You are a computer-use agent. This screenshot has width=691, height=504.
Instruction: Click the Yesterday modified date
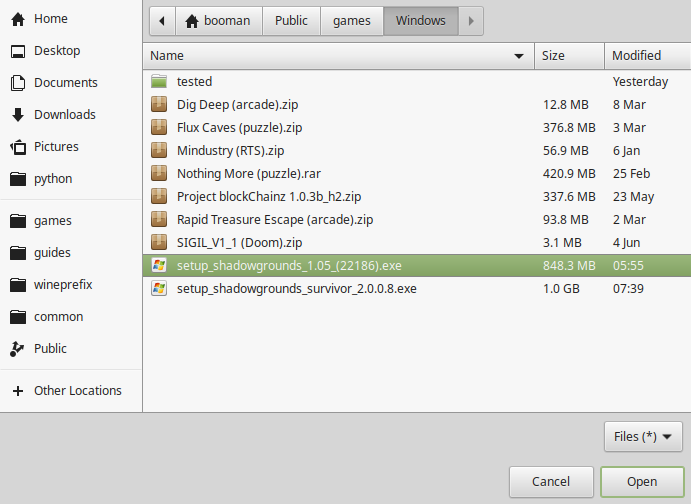pyautogui.click(x=640, y=82)
